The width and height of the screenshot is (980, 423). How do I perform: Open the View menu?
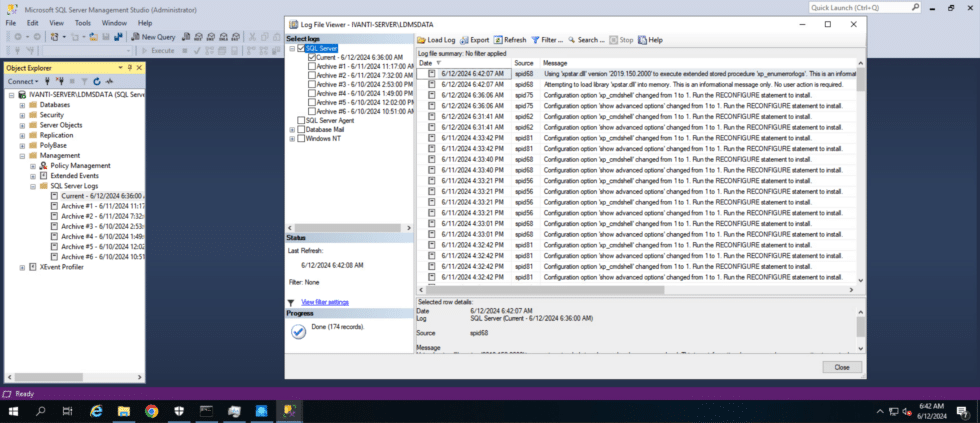coord(55,22)
